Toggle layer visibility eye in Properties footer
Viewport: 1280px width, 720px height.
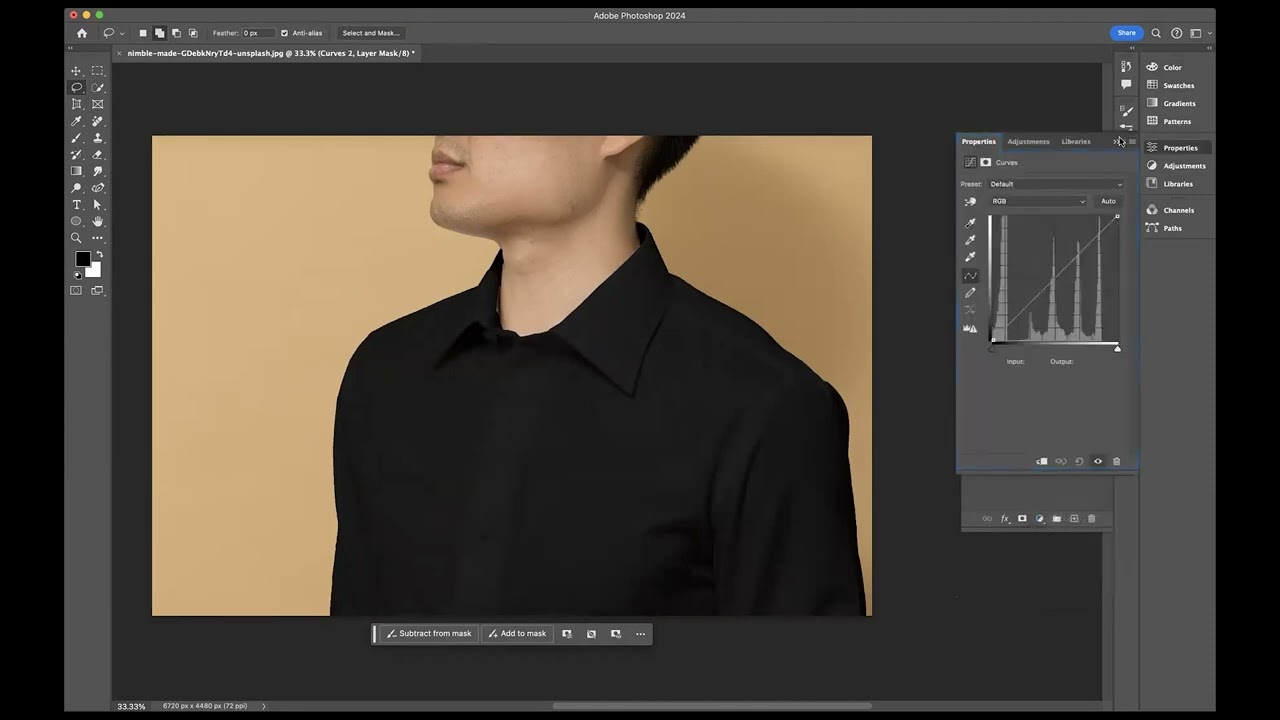point(1098,461)
